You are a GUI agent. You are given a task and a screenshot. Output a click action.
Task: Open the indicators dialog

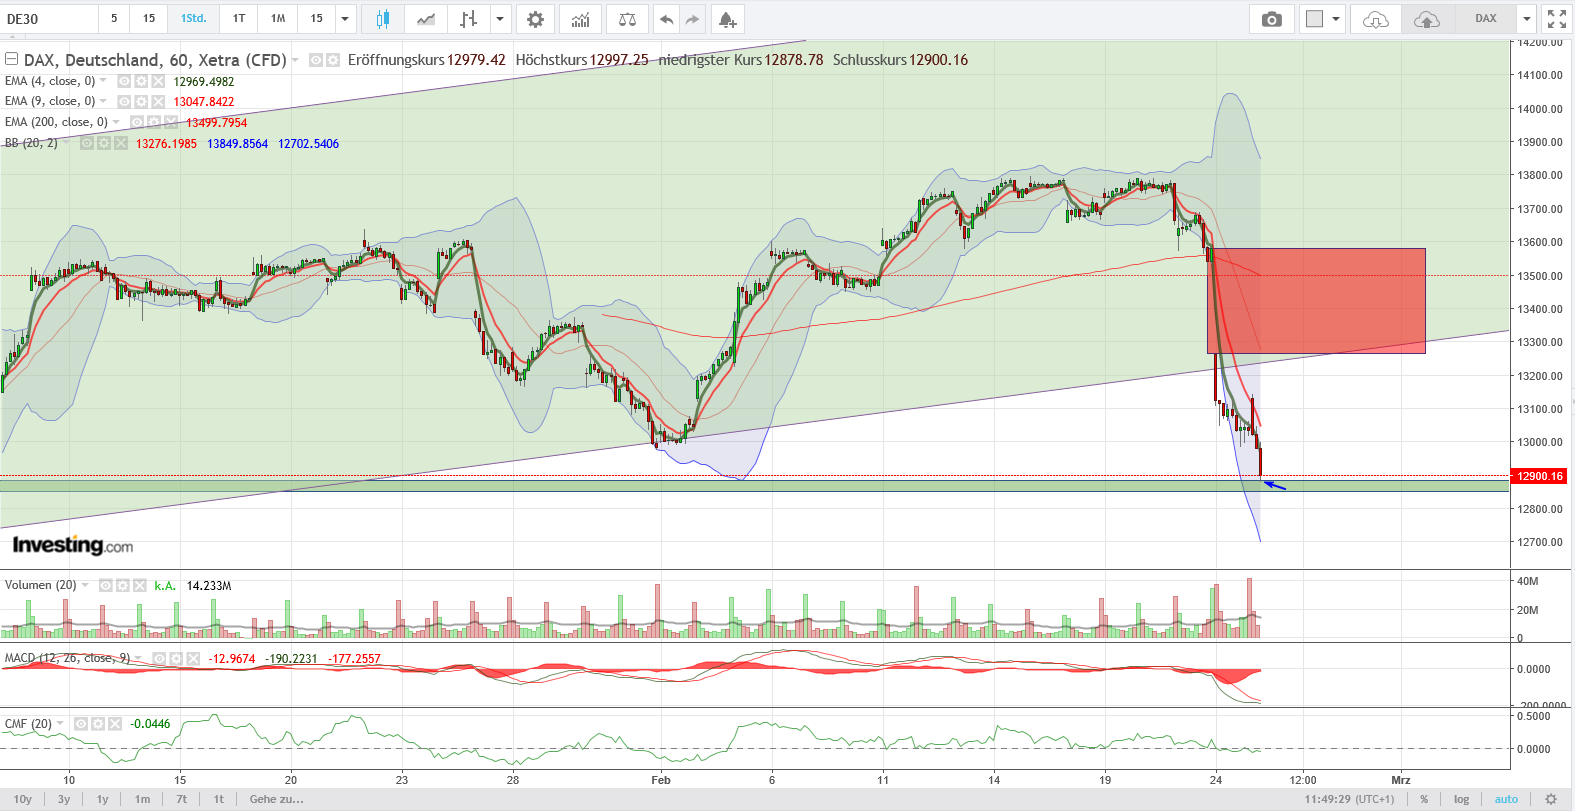[x=580, y=19]
